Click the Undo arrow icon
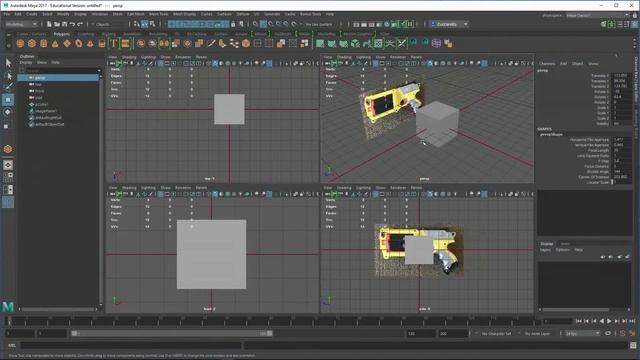 (72, 24)
